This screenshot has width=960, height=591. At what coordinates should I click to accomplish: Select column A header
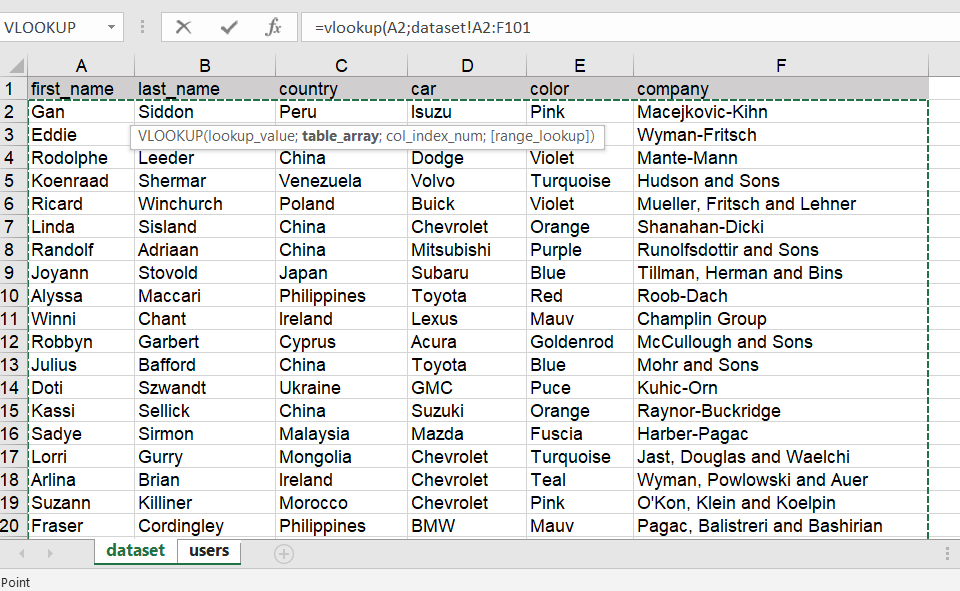(81, 66)
